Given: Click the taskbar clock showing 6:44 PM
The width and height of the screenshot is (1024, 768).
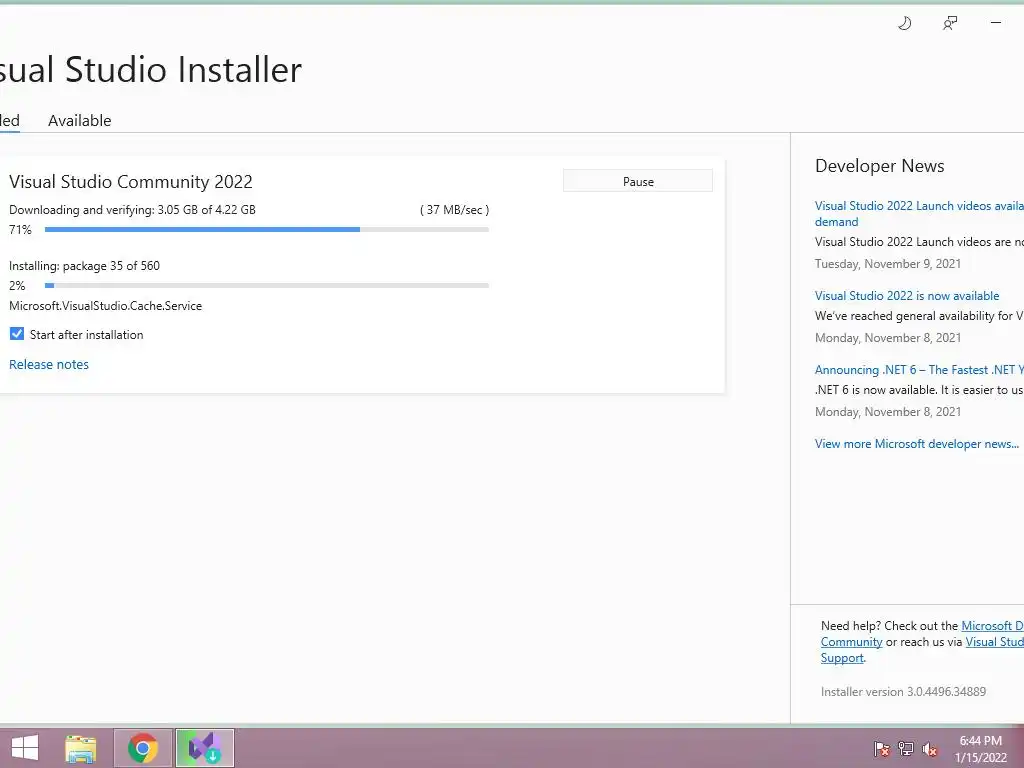Looking at the screenshot, I should click(x=980, y=748).
